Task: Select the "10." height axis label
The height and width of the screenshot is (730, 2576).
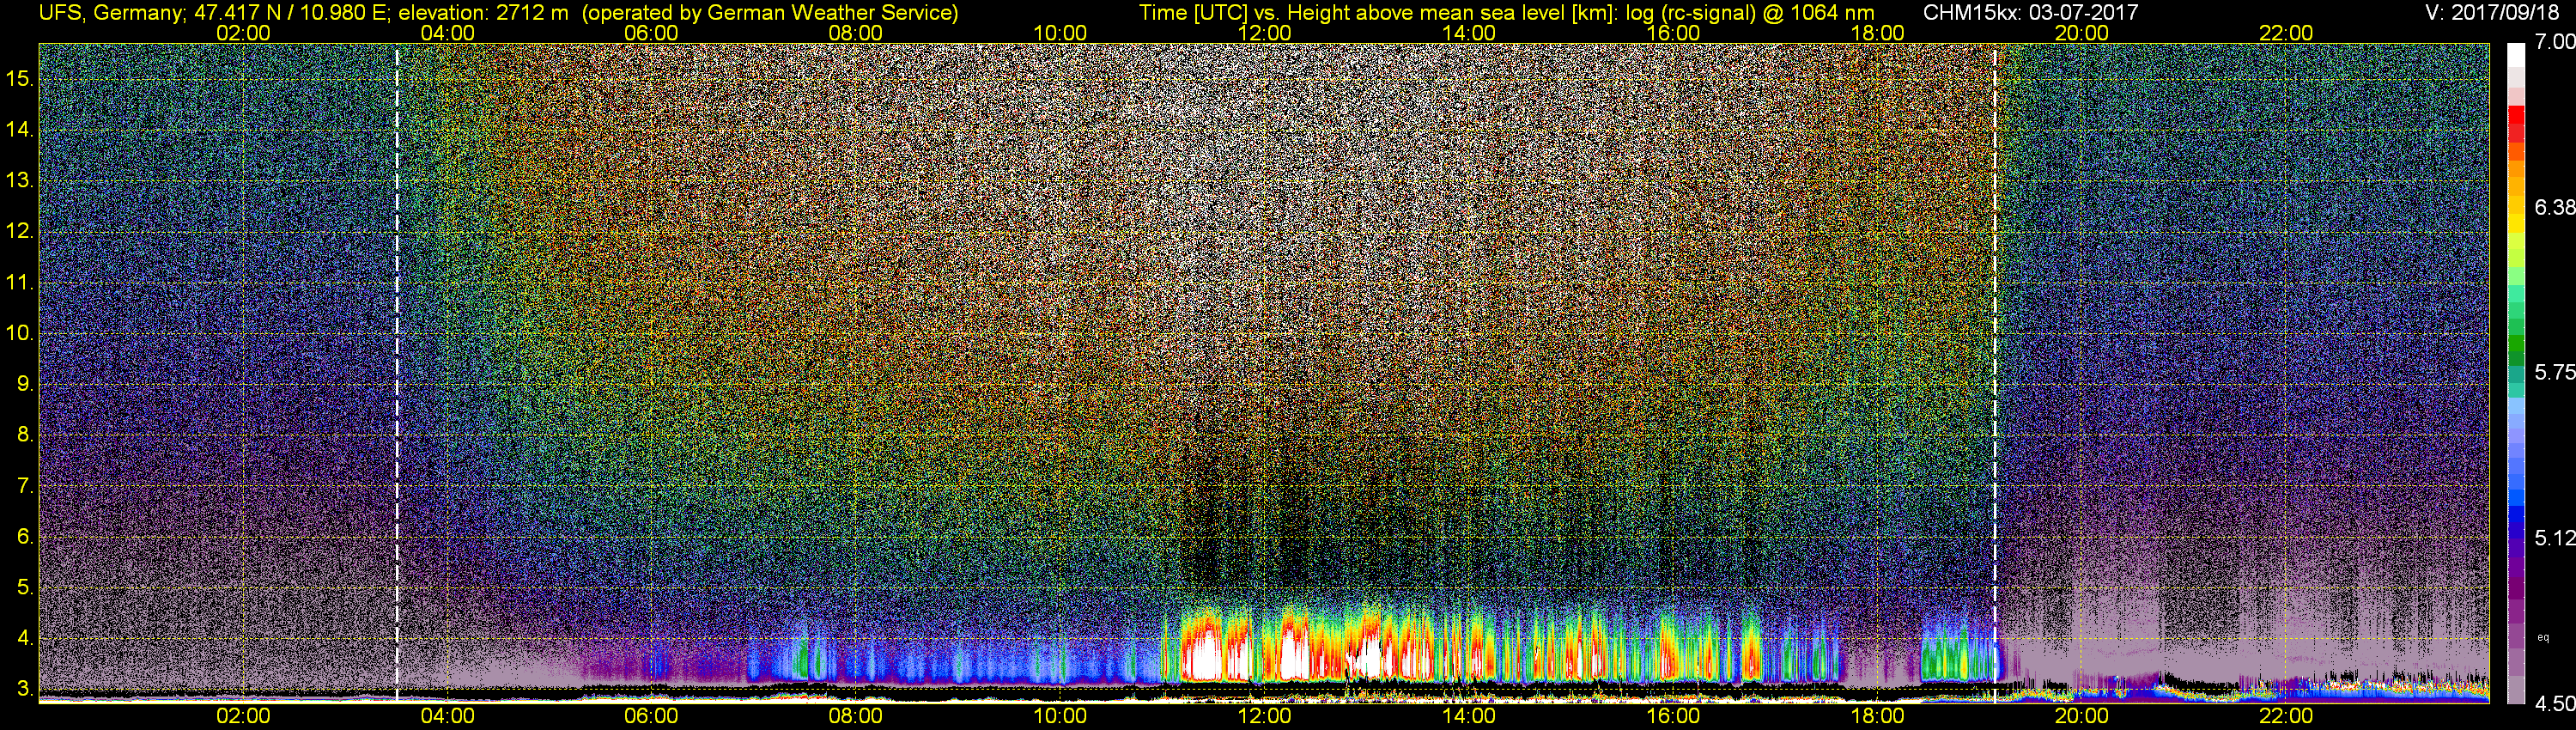Action: [20, 333]
